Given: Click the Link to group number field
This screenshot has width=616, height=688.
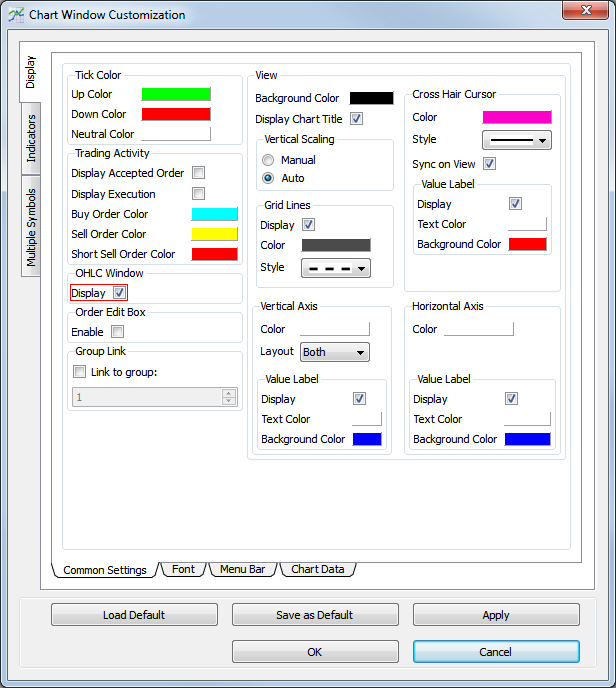Looking at the screenshot, I should pos(147,397).
